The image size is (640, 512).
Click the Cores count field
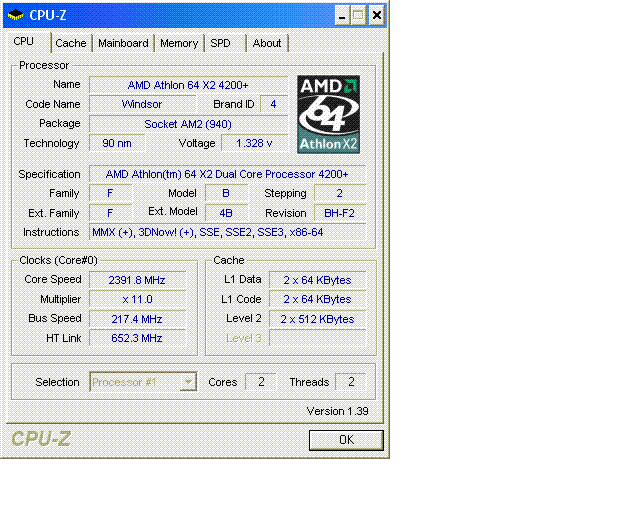[261, 382]
